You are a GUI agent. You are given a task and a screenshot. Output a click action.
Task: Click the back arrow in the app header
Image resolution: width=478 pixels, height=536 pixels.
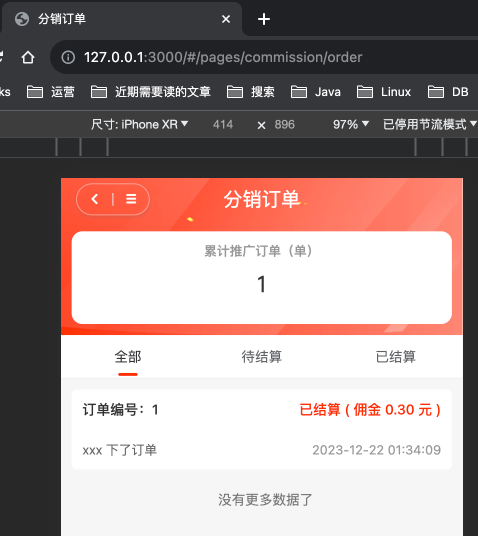(95, 199)
